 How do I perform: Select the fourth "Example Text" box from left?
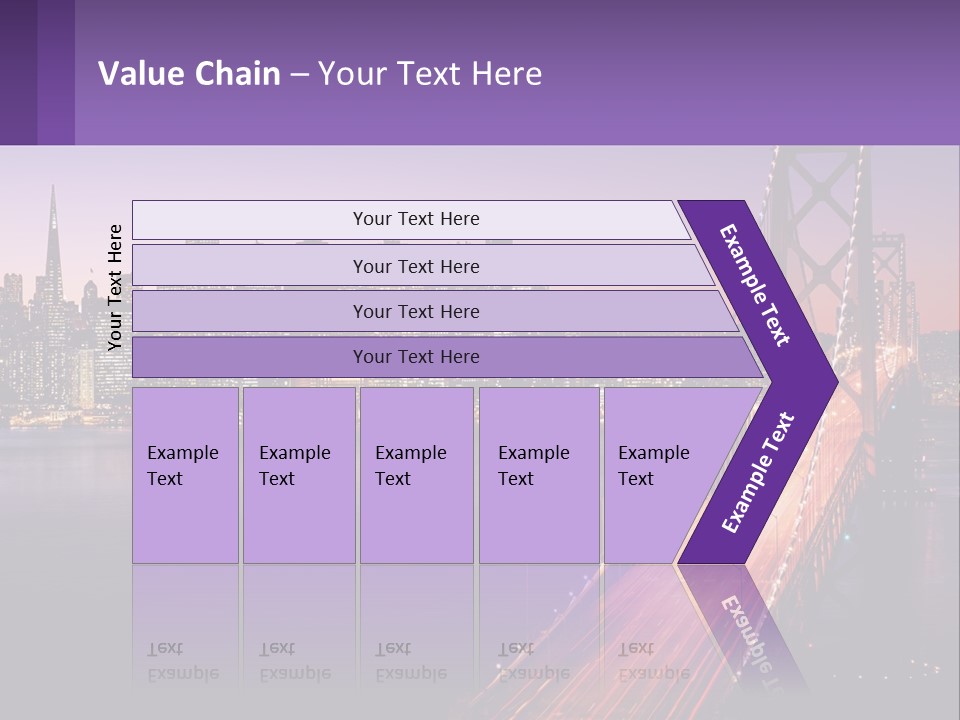click(x=538, y=475)
